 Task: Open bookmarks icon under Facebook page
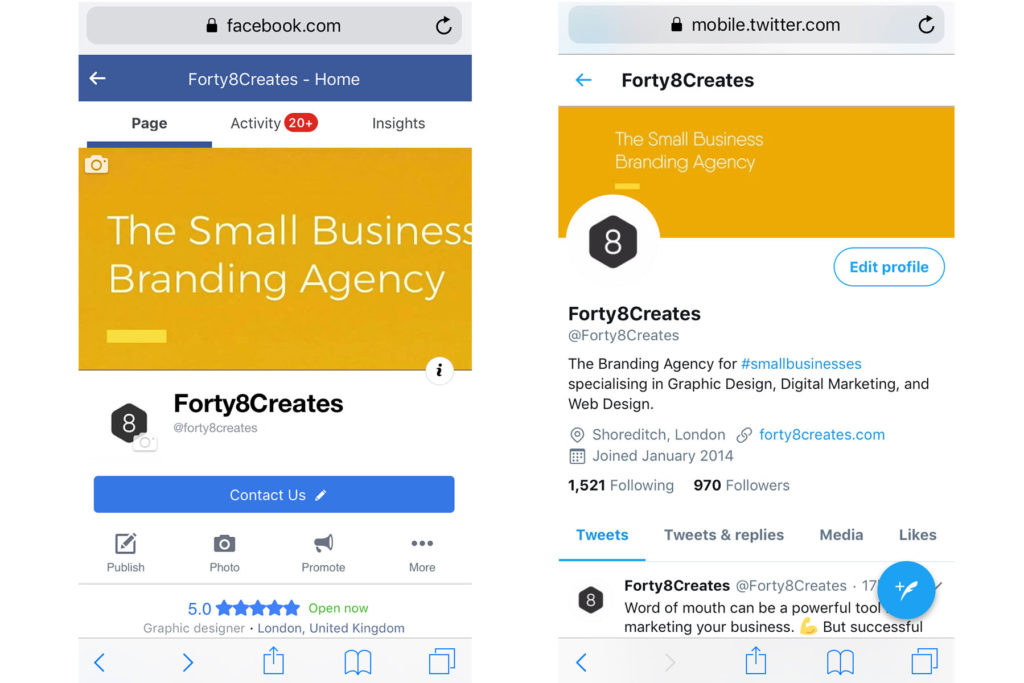(358, 662)
